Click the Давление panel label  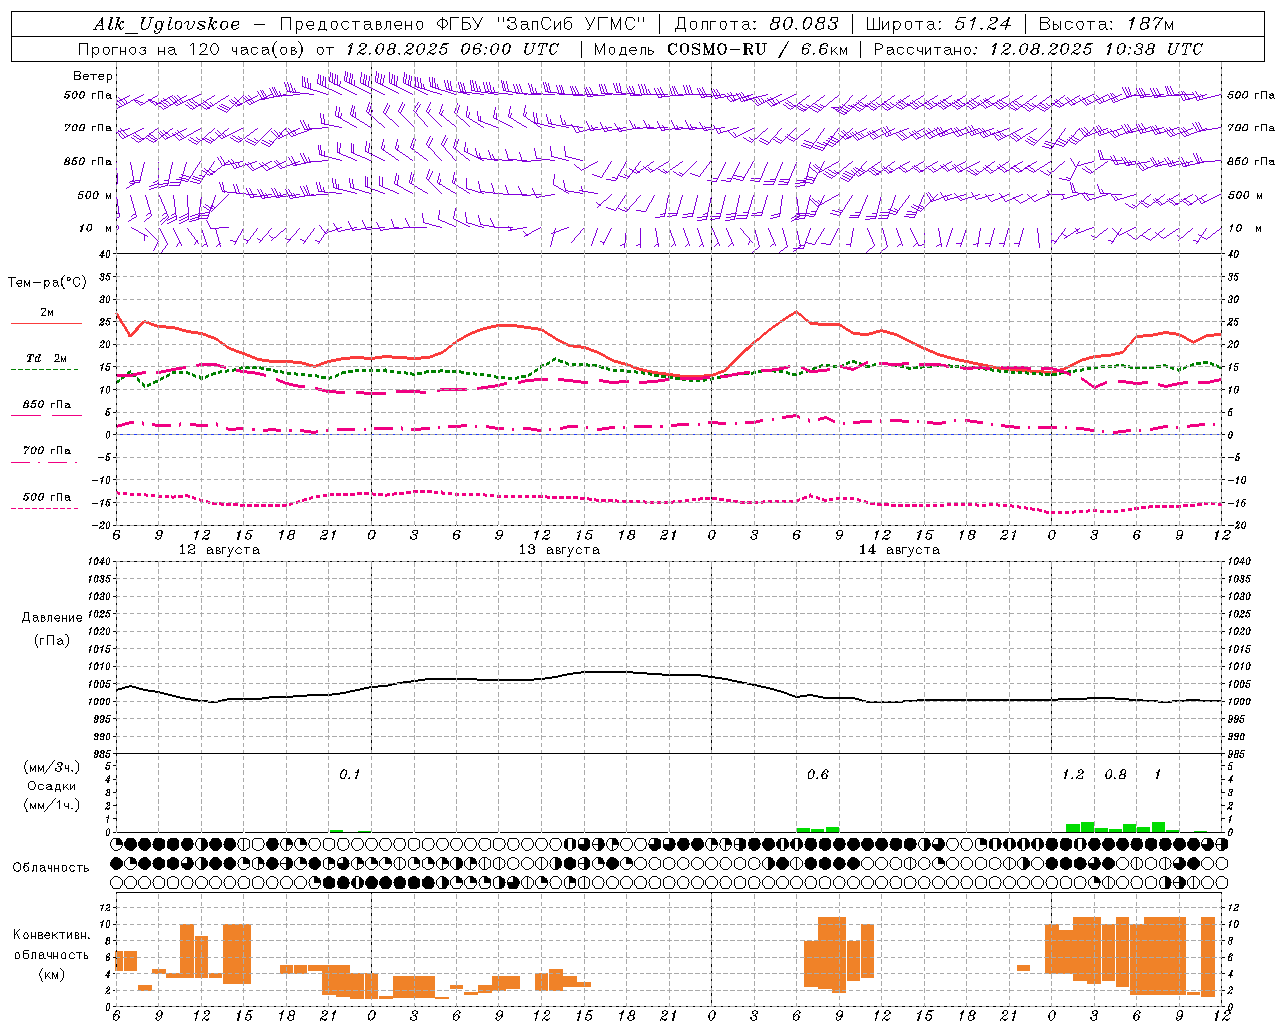point(52,618)
